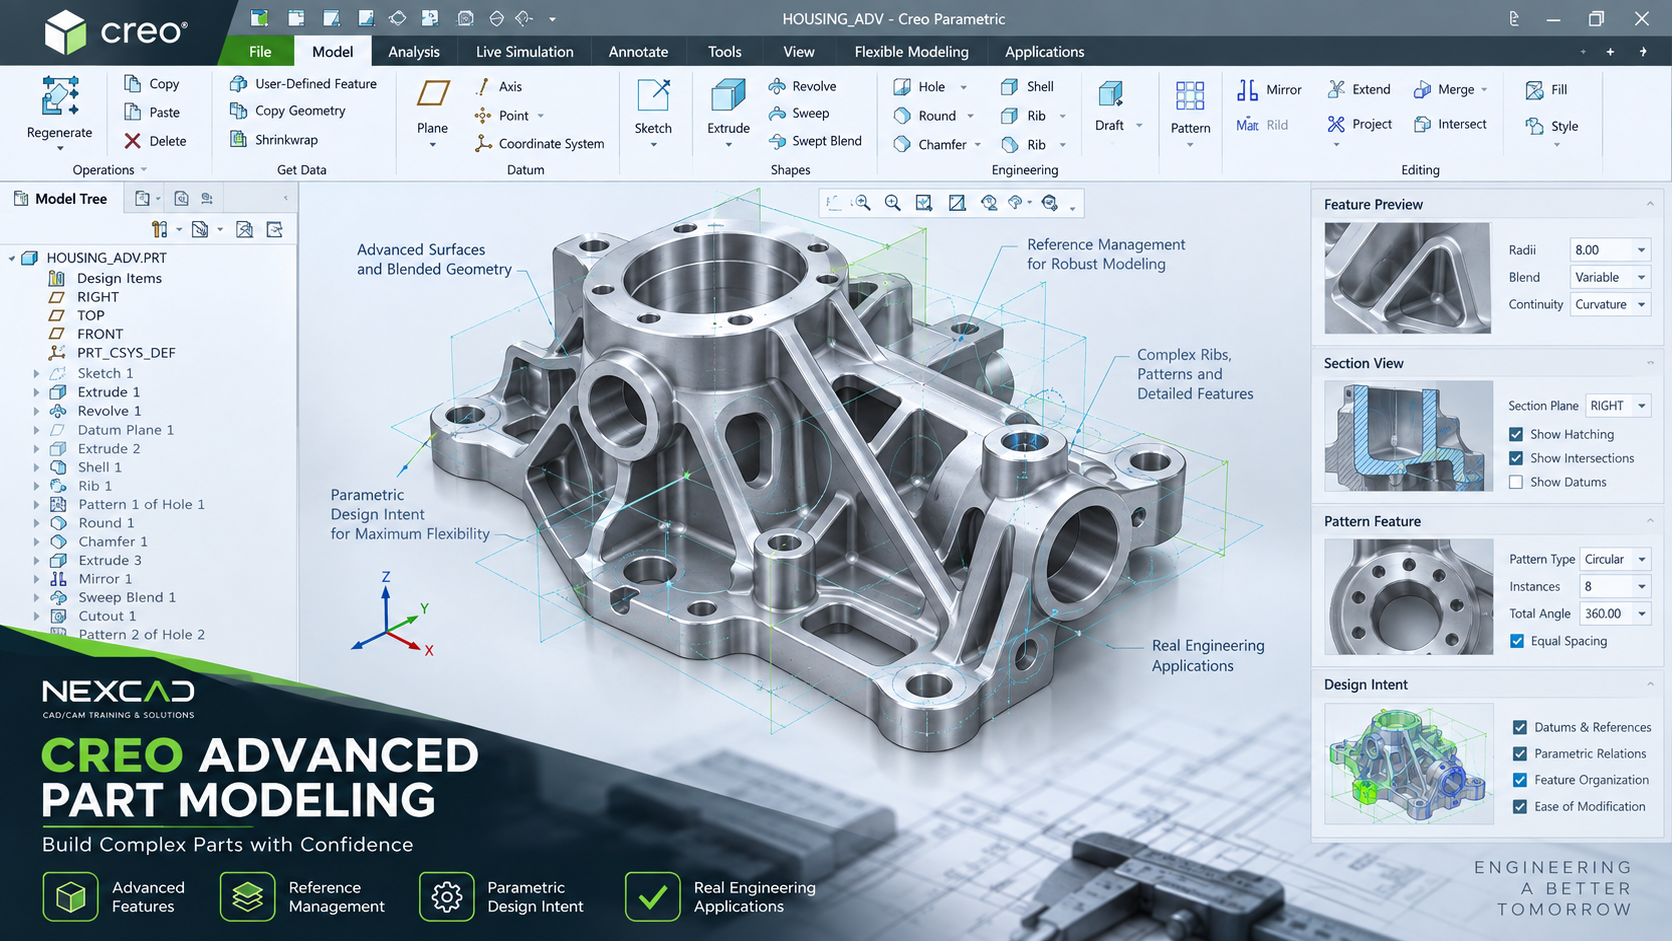Click the Intersect tool

[1450, 124]
